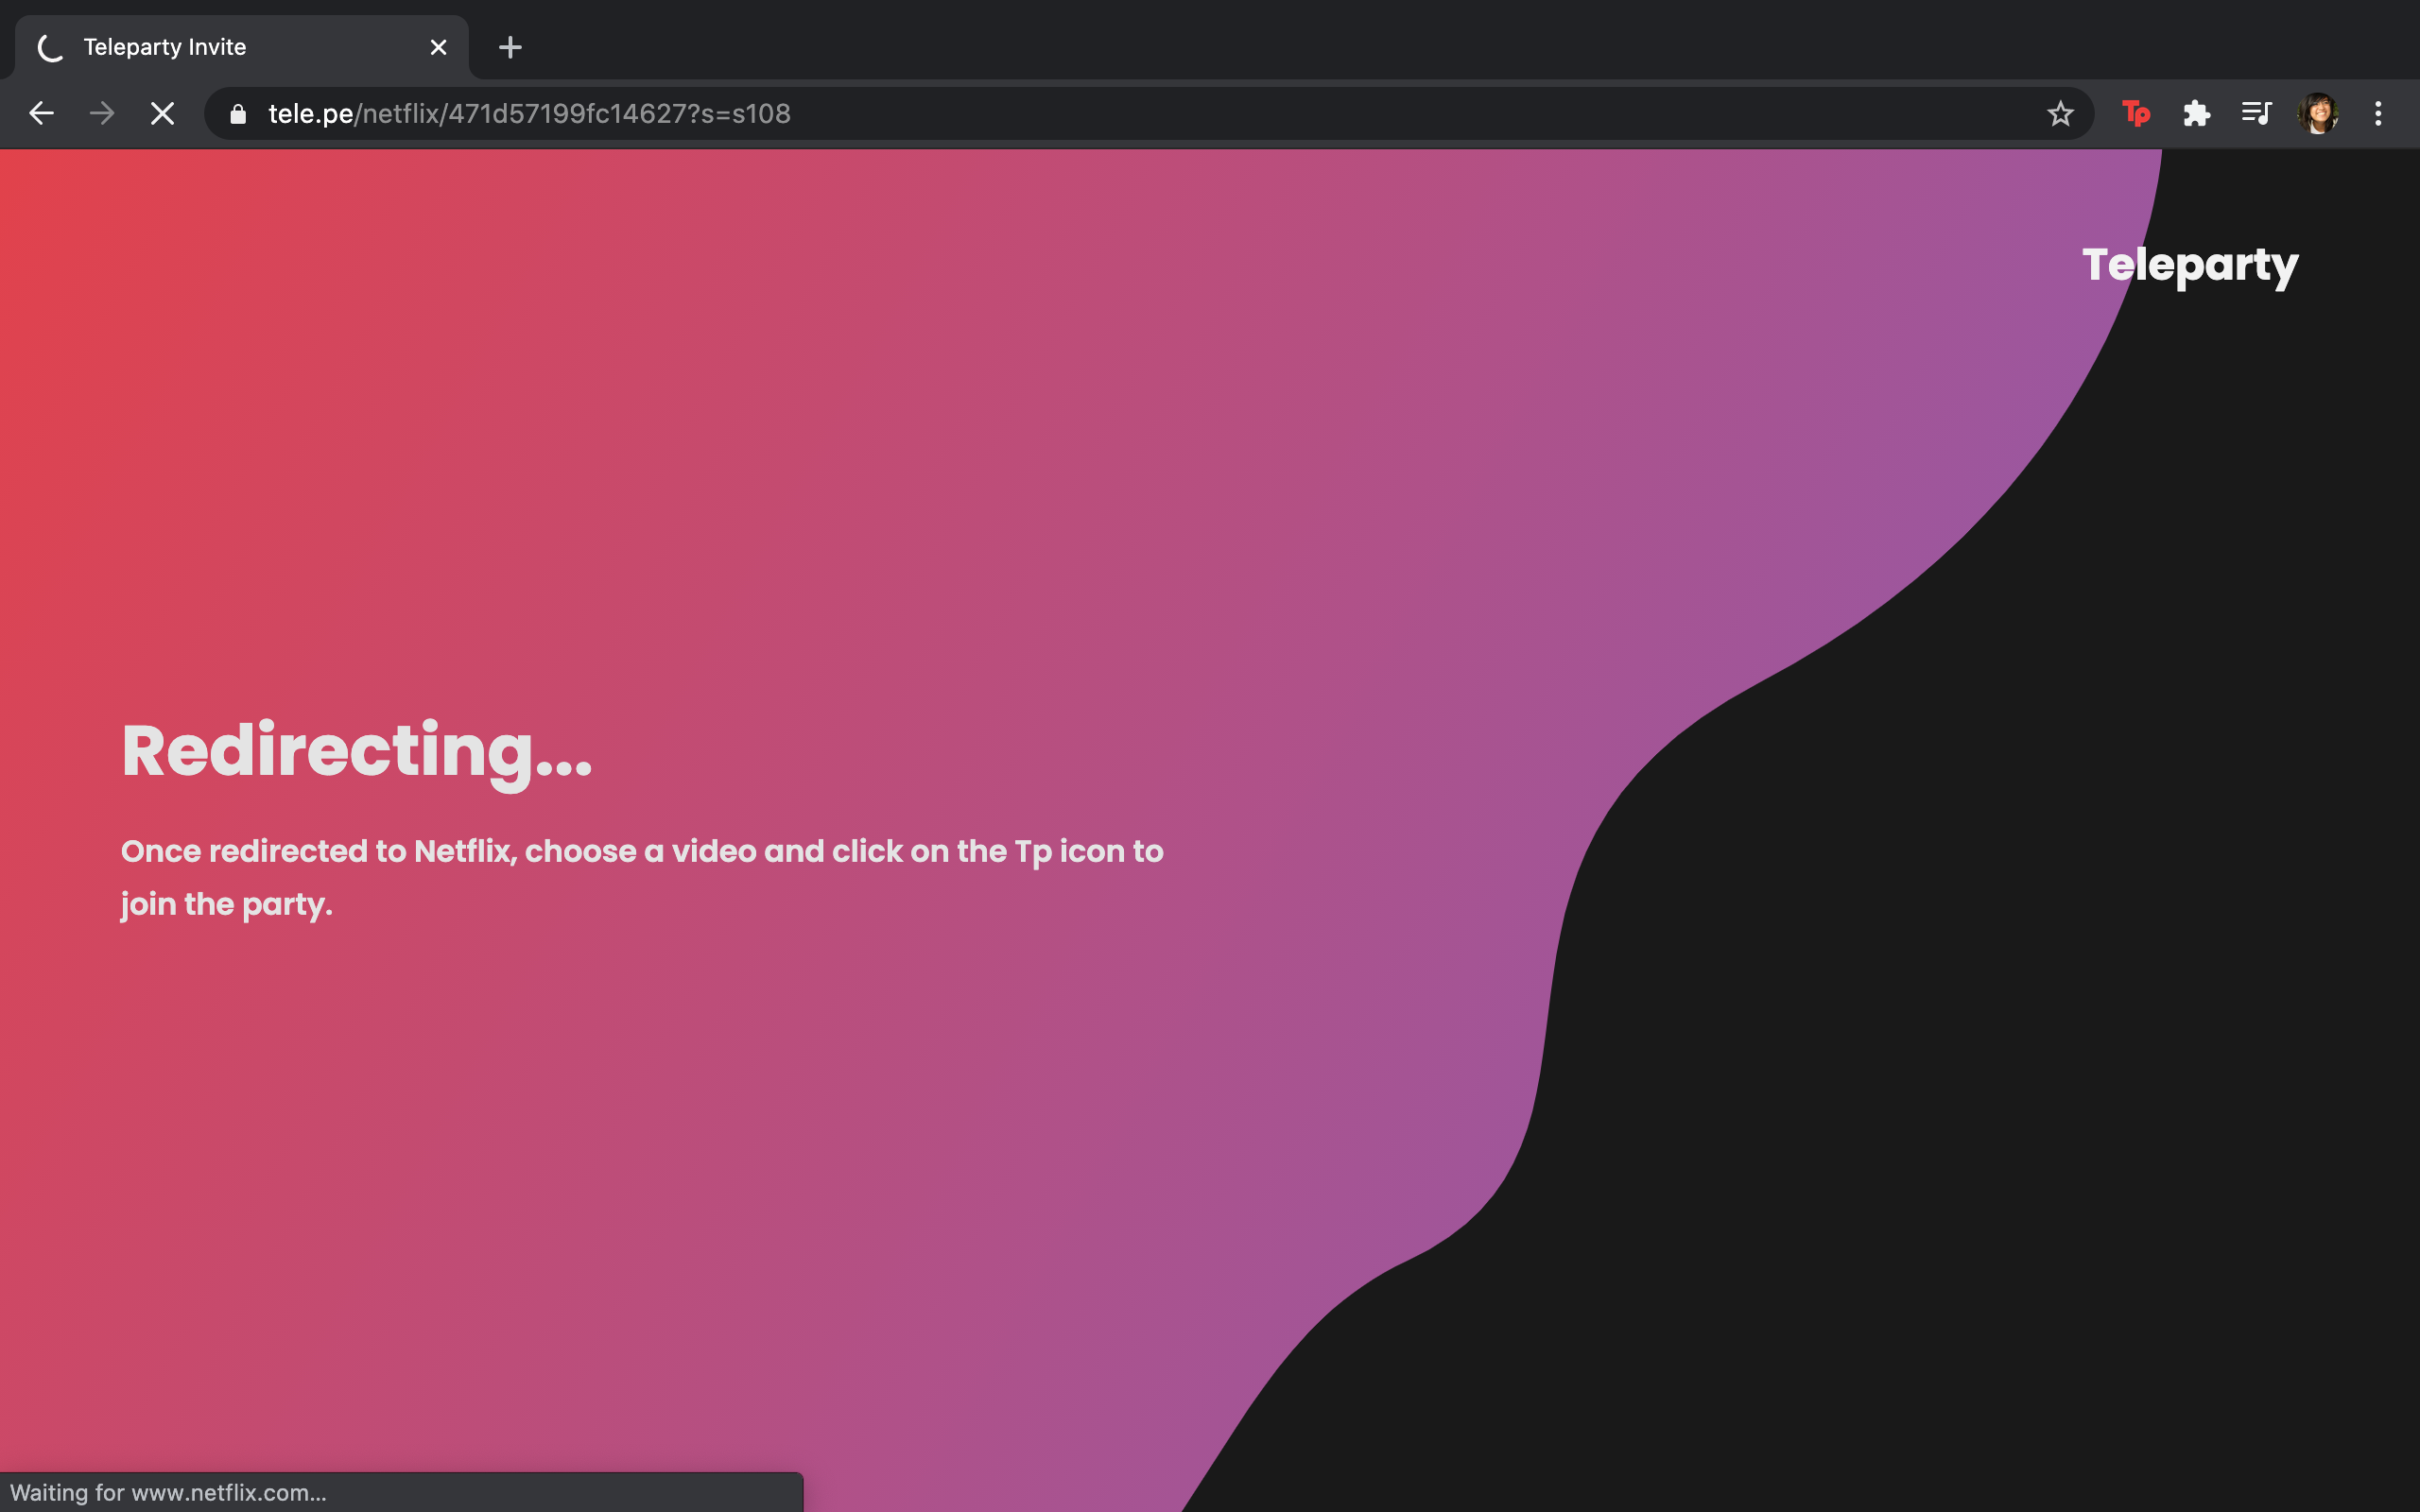2420x1512 pixels.
Task: Go back to previous page
Action: click(x=41, y=114)
